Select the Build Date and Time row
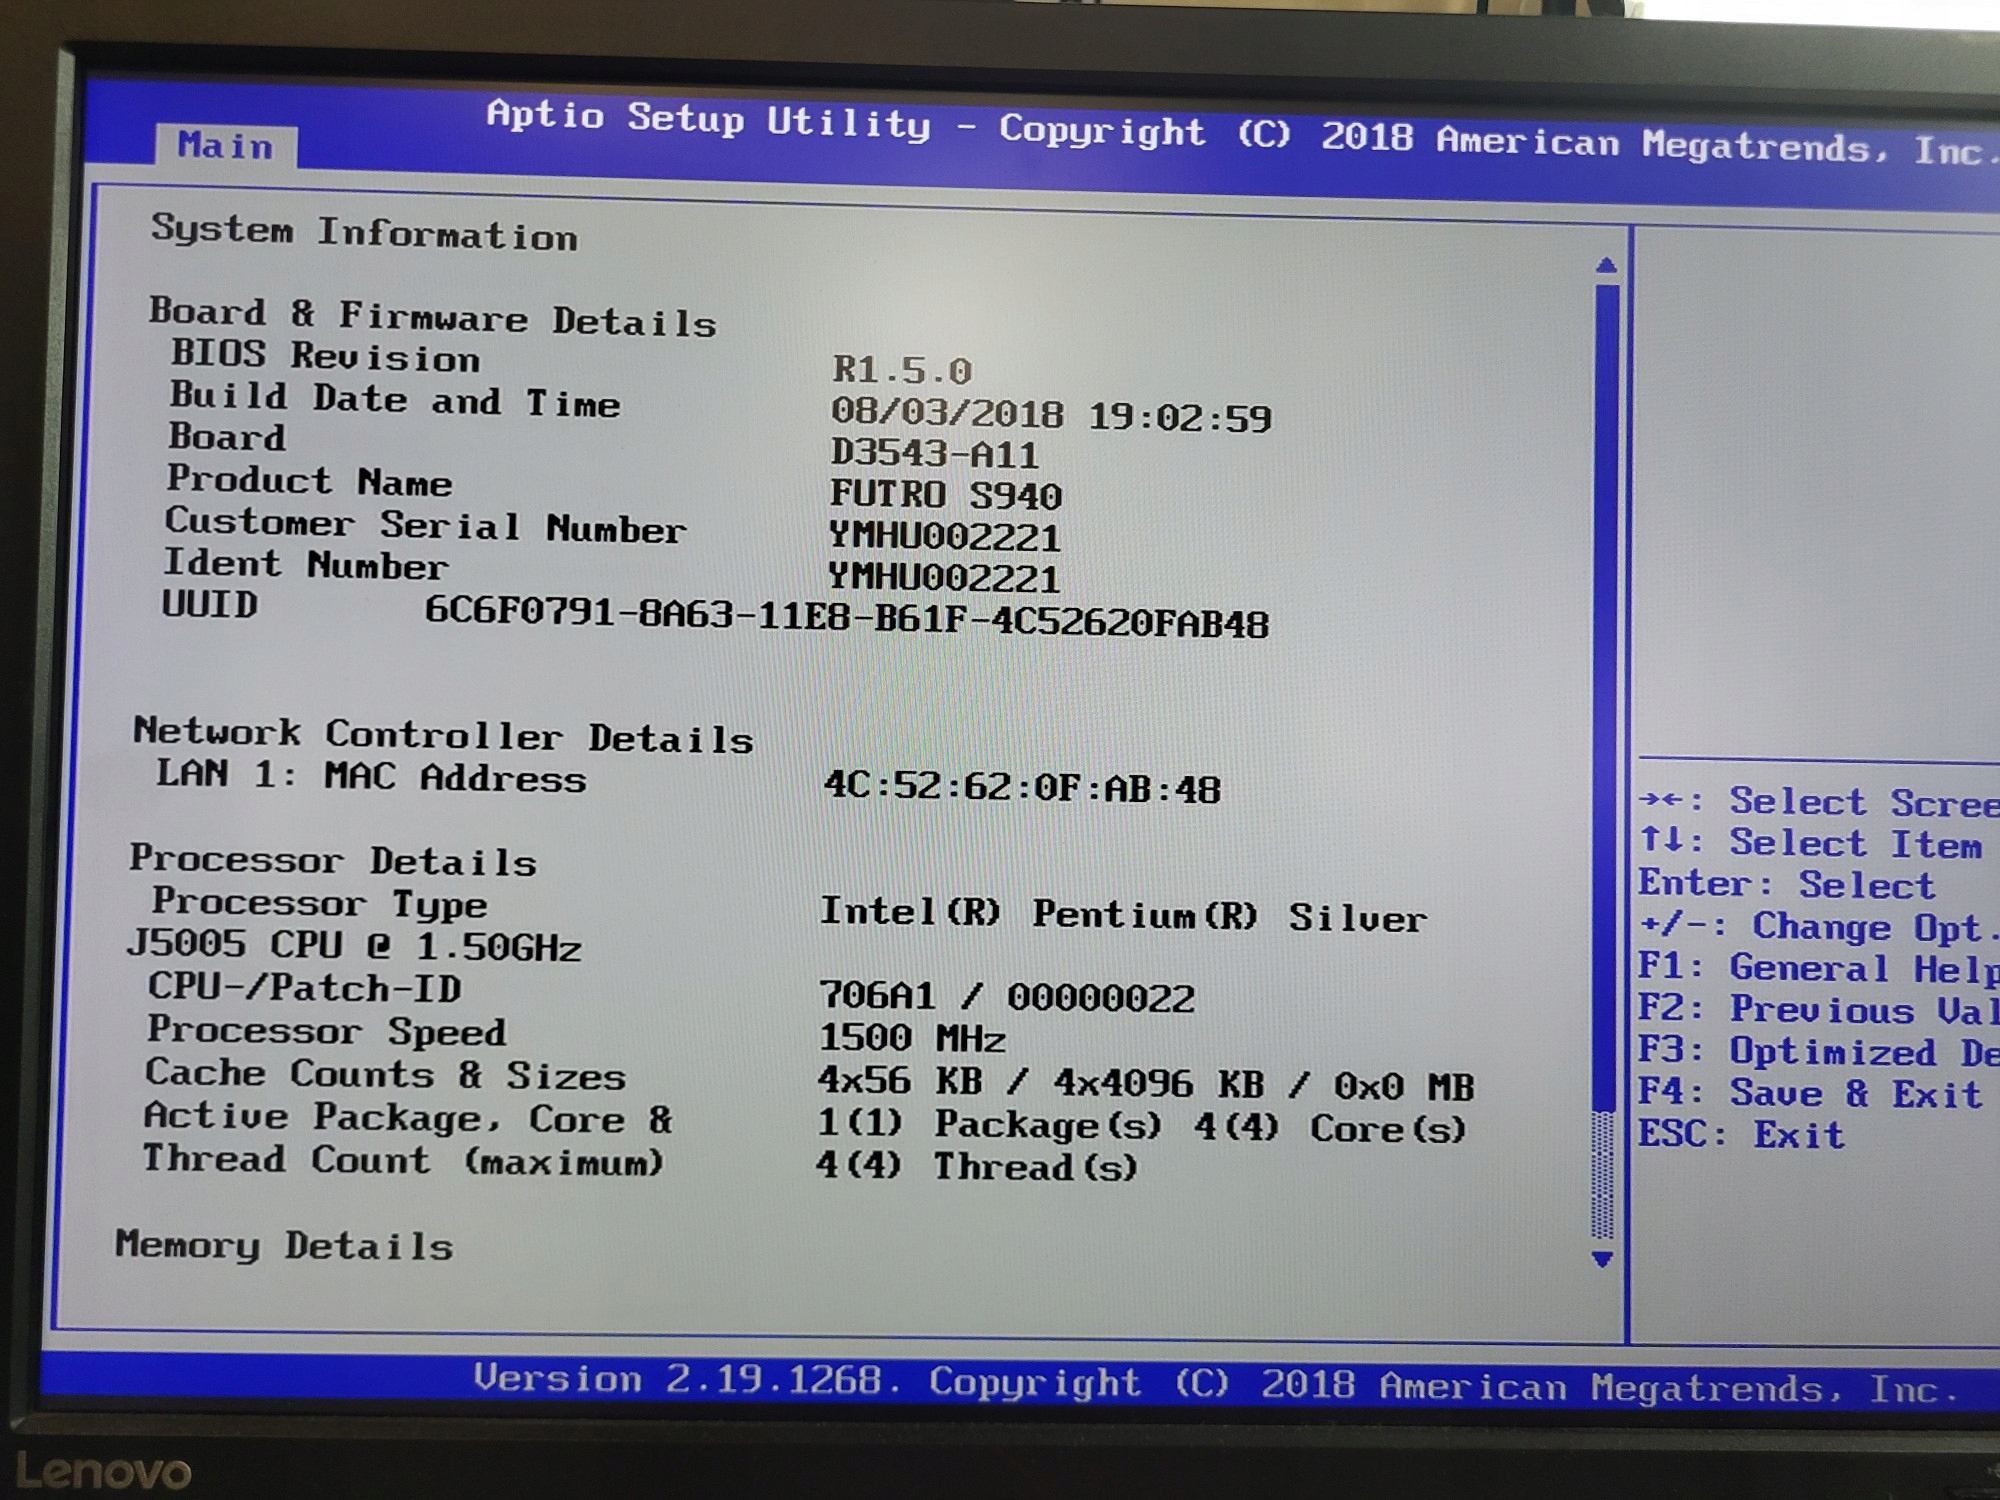Image resolution: width=2000 pixels, height=1500 pixels. (x=394, y=400)
